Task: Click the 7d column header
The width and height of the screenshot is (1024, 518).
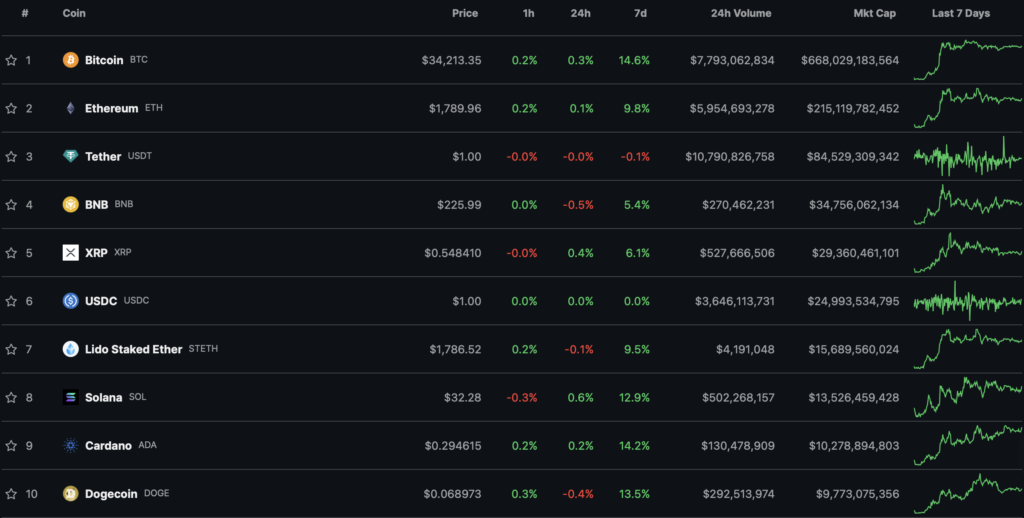Action: click(x=641, y=14)
